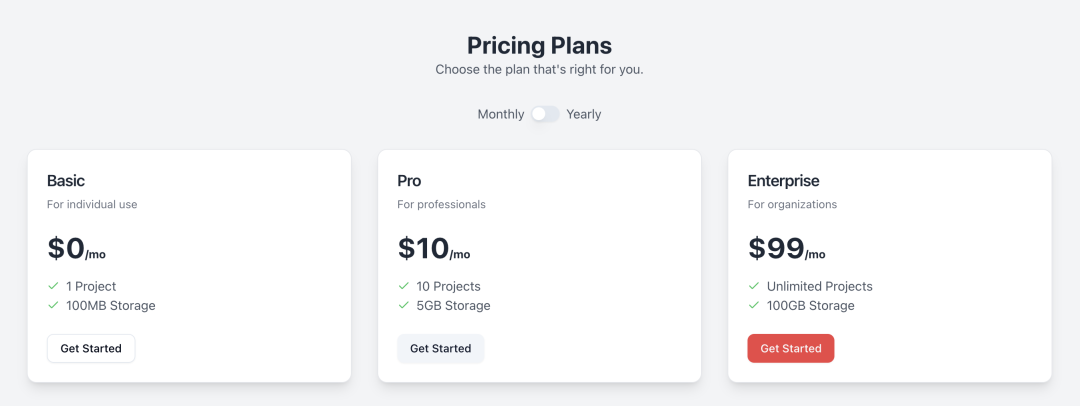
Task: Select the Pro plan title
Action: [x=409, y=181]
